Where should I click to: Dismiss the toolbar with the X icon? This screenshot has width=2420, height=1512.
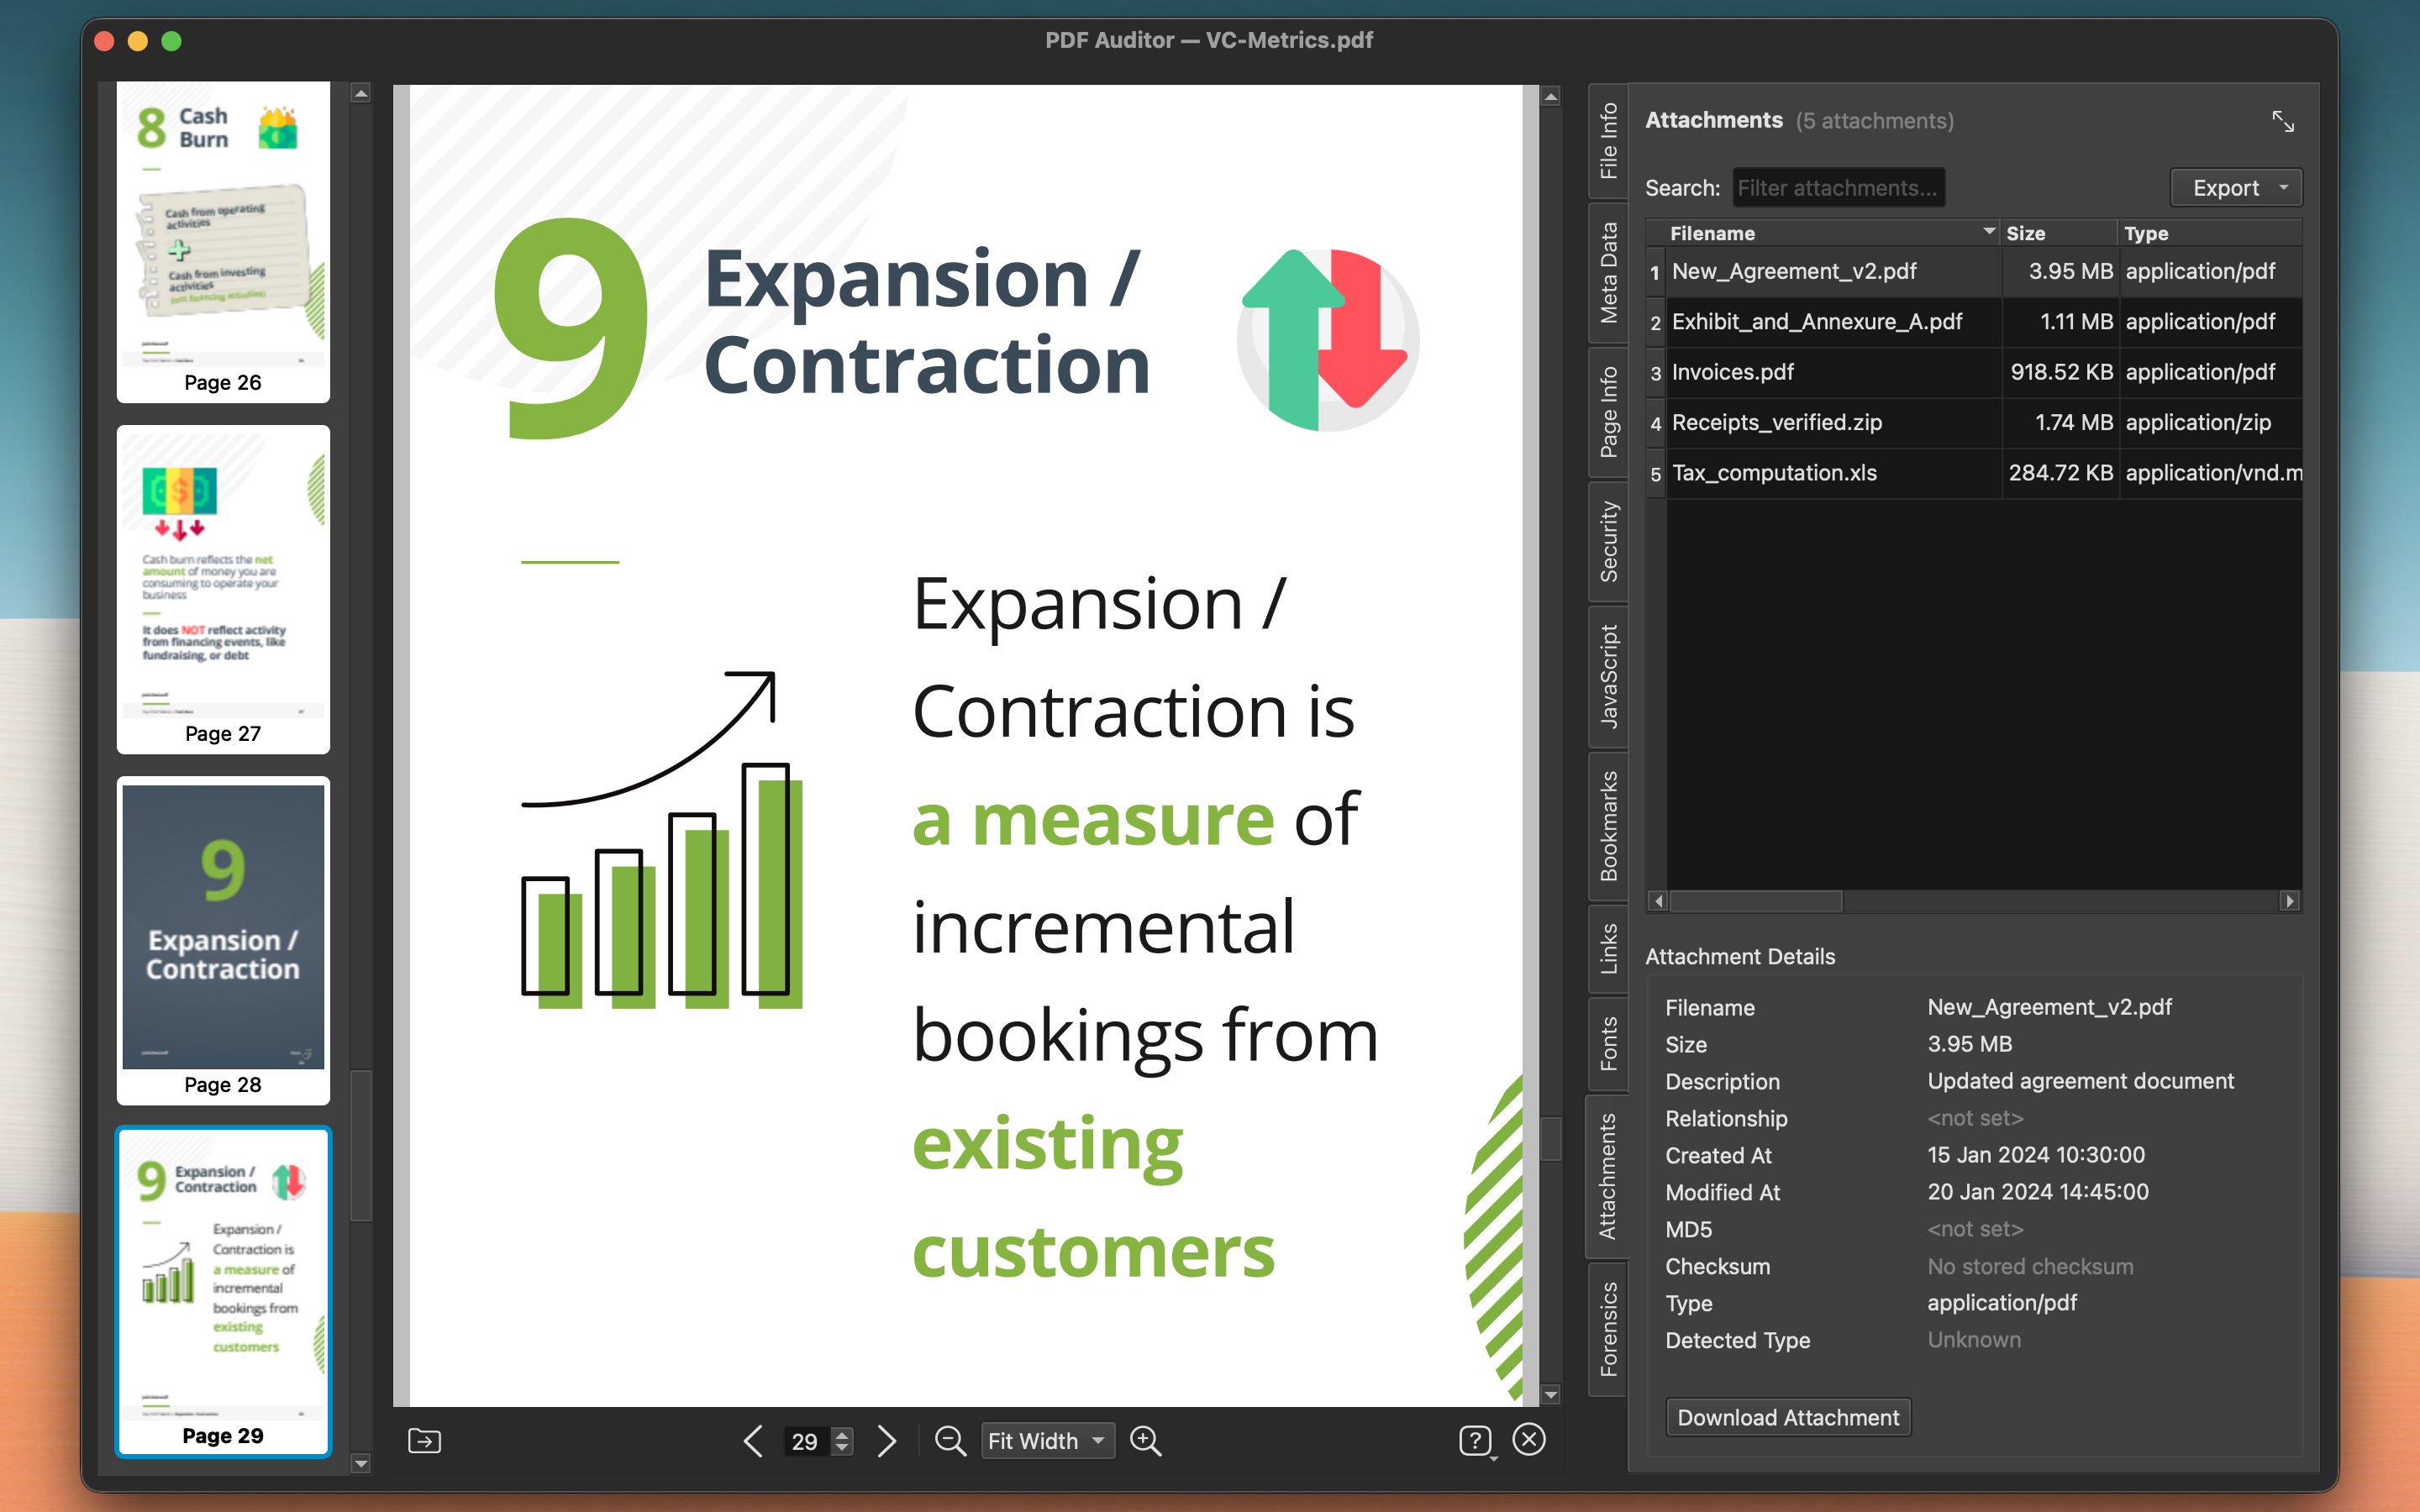[1529, 1440]
